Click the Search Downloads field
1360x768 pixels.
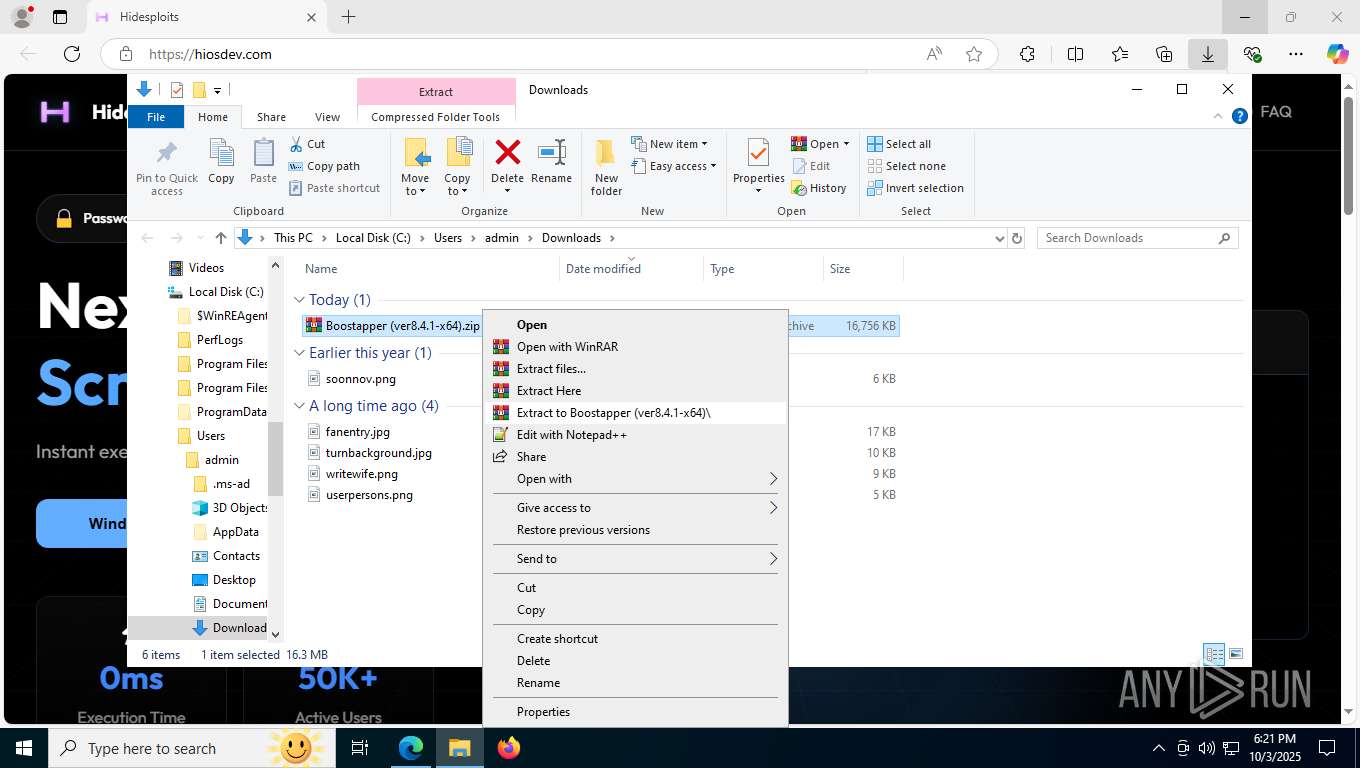pos(1137,238)
